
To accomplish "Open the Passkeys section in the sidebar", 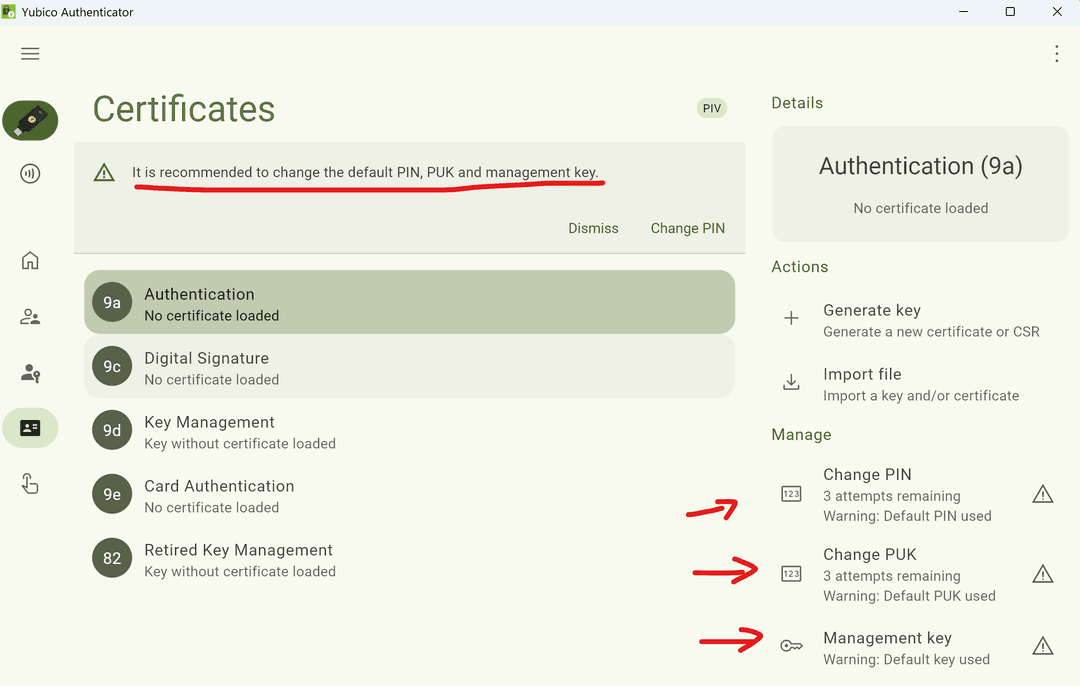I will tap(30, 373).
